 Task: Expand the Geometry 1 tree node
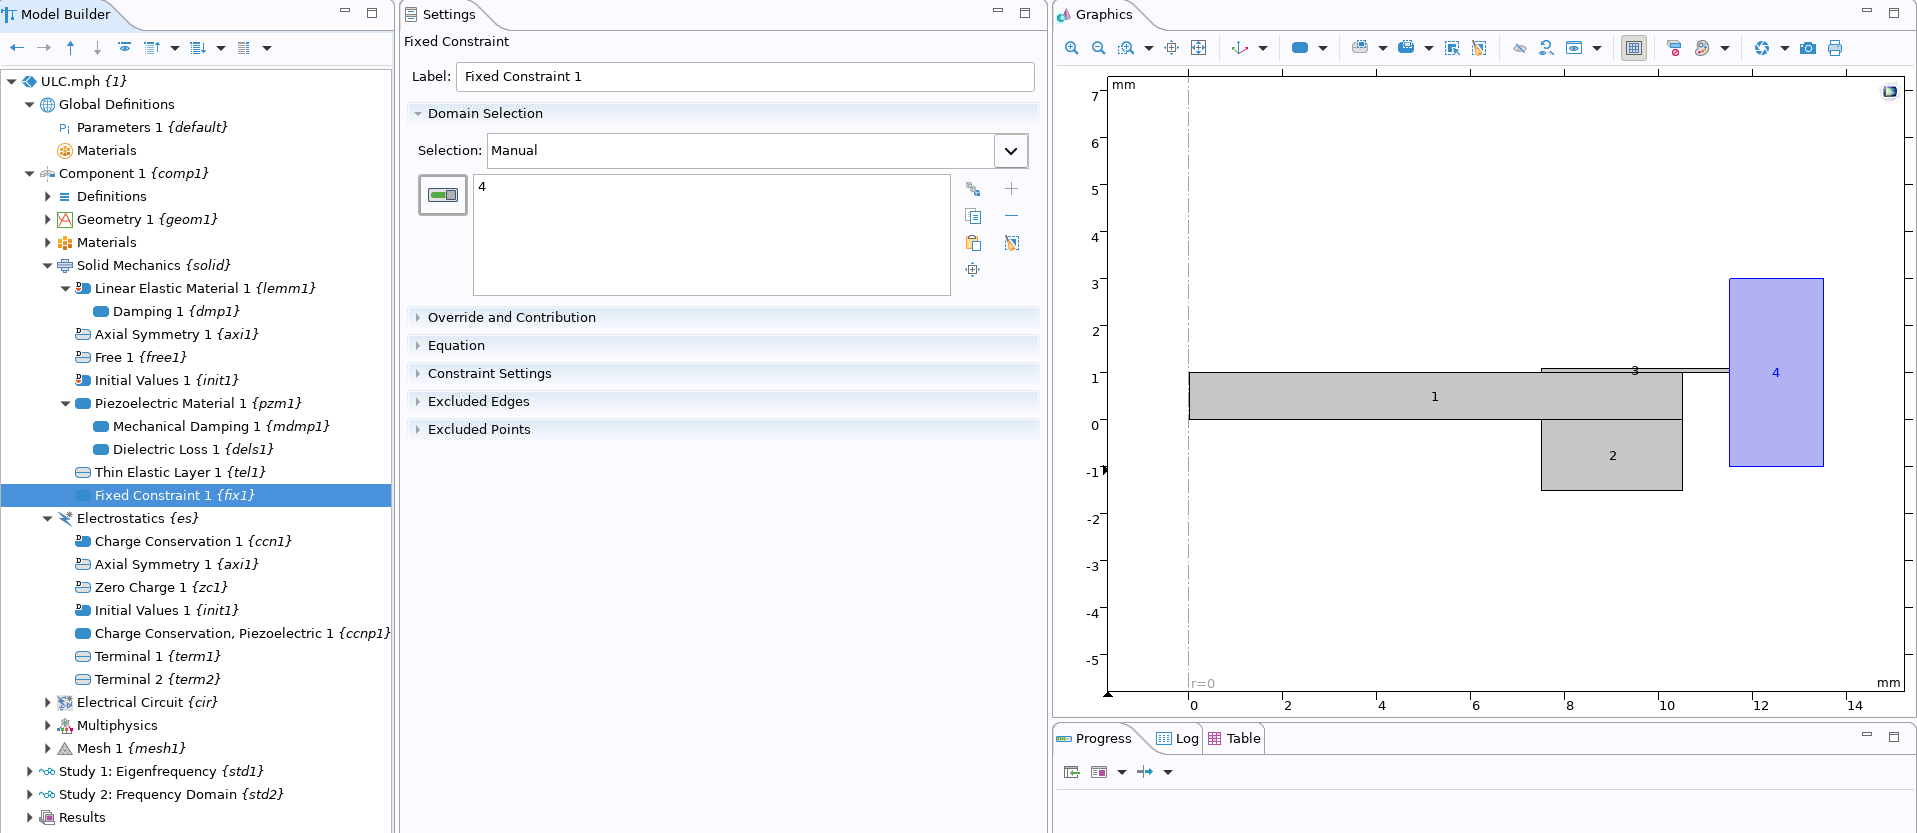[47, 220]
